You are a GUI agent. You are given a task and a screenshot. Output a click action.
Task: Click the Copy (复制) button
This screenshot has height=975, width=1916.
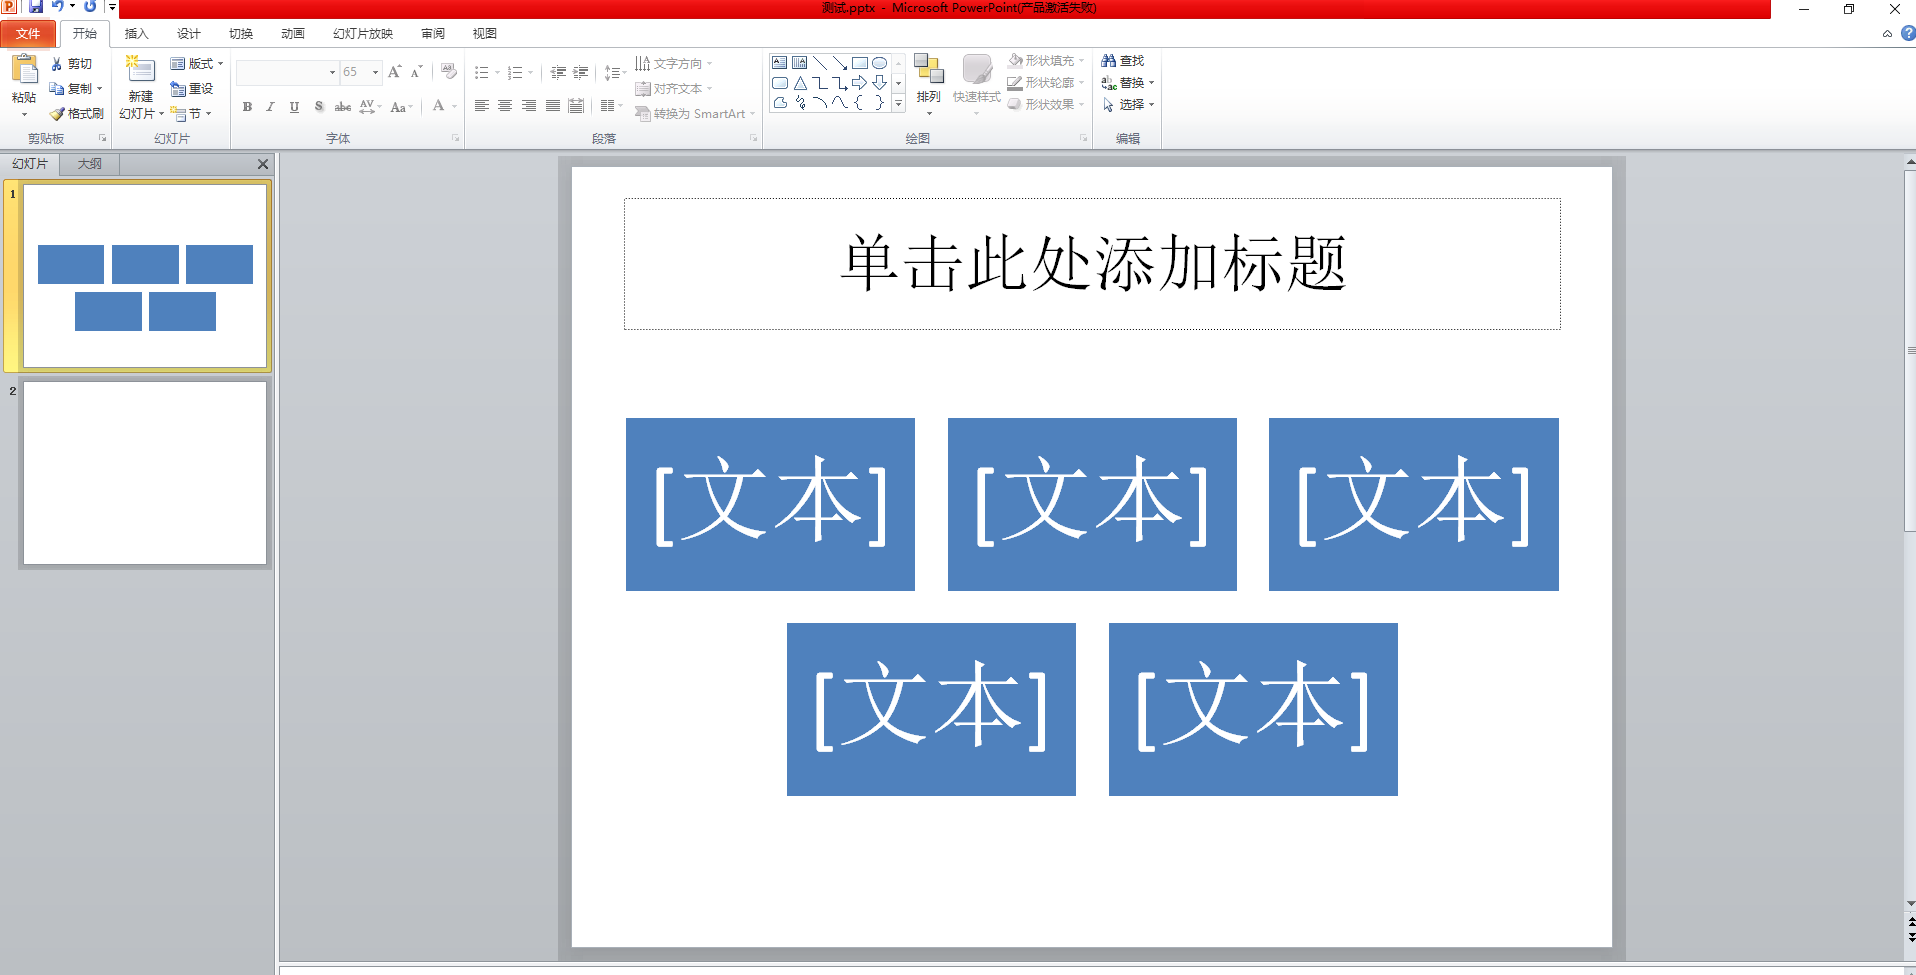point(75,88)
